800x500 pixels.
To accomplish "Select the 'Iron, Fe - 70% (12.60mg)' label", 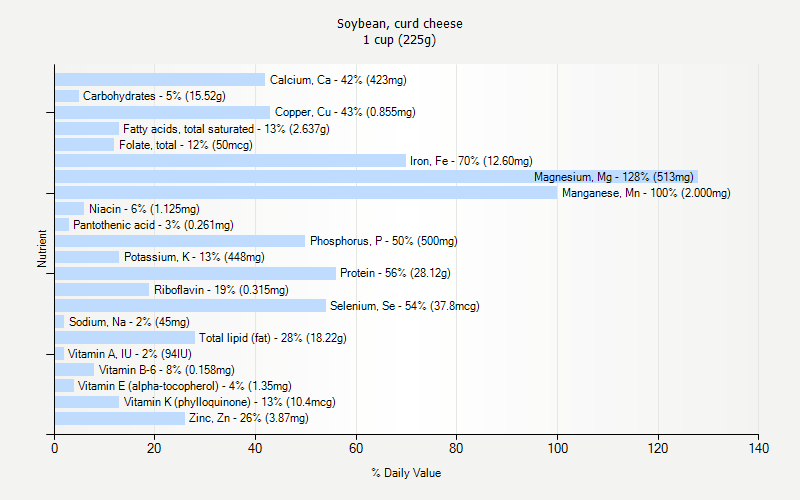I will 471,161.
